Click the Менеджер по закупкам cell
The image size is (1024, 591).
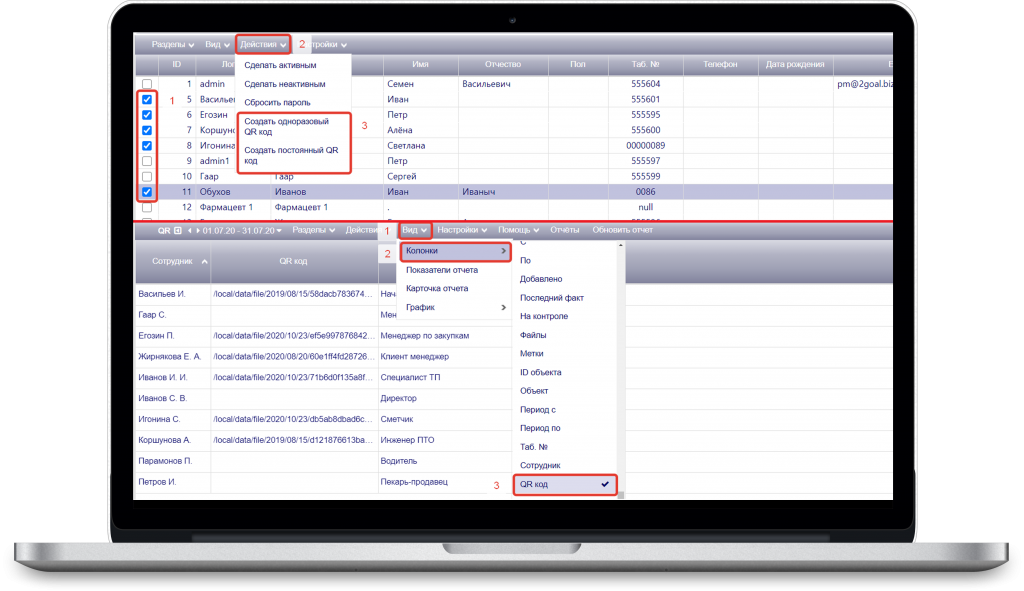tap(424, 336)
